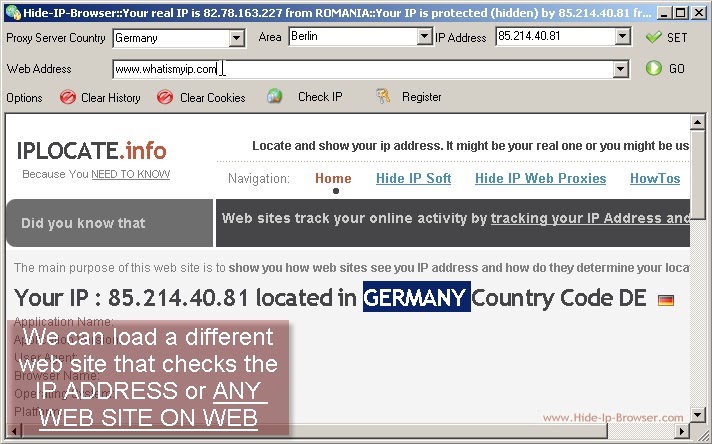Click the Check IP globe icon
The image size is (712, 444).
tap(274, 96)
